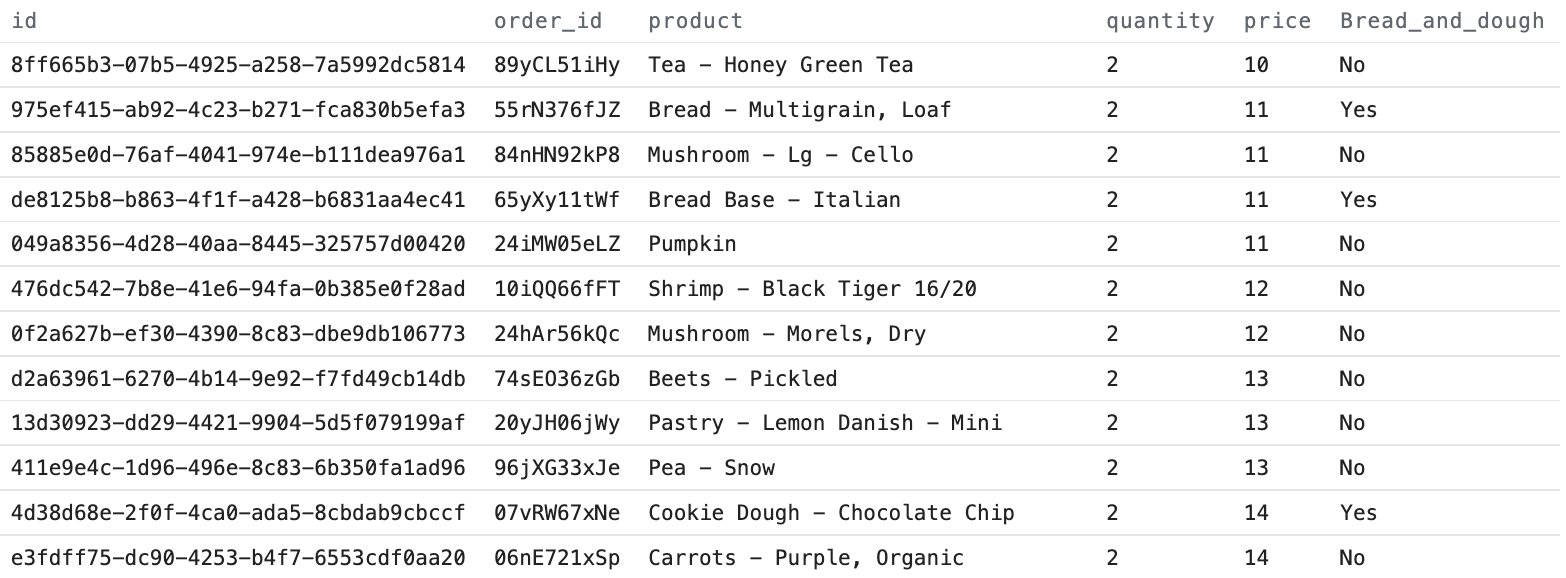Image resolution: width=1566 pixels, height=578 pixels.
Task: Click the Shrimp - Black Tiger 16/20 cell
Action: coord(812,289)
